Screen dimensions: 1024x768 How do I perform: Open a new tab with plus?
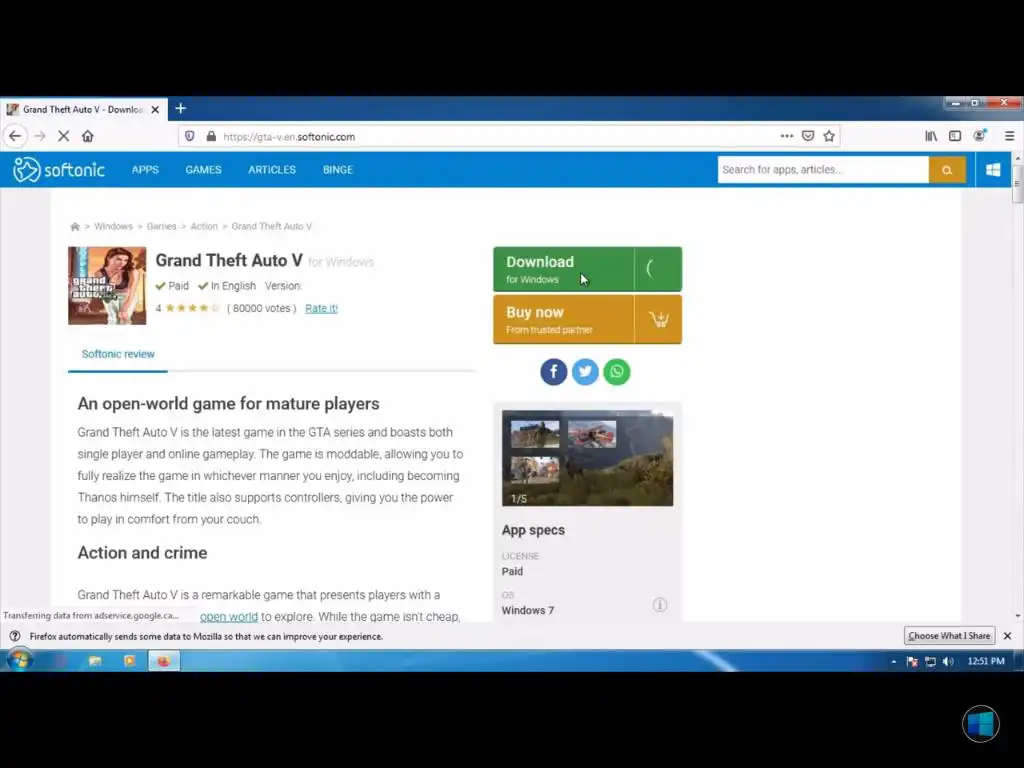click(x=181, y=108)
